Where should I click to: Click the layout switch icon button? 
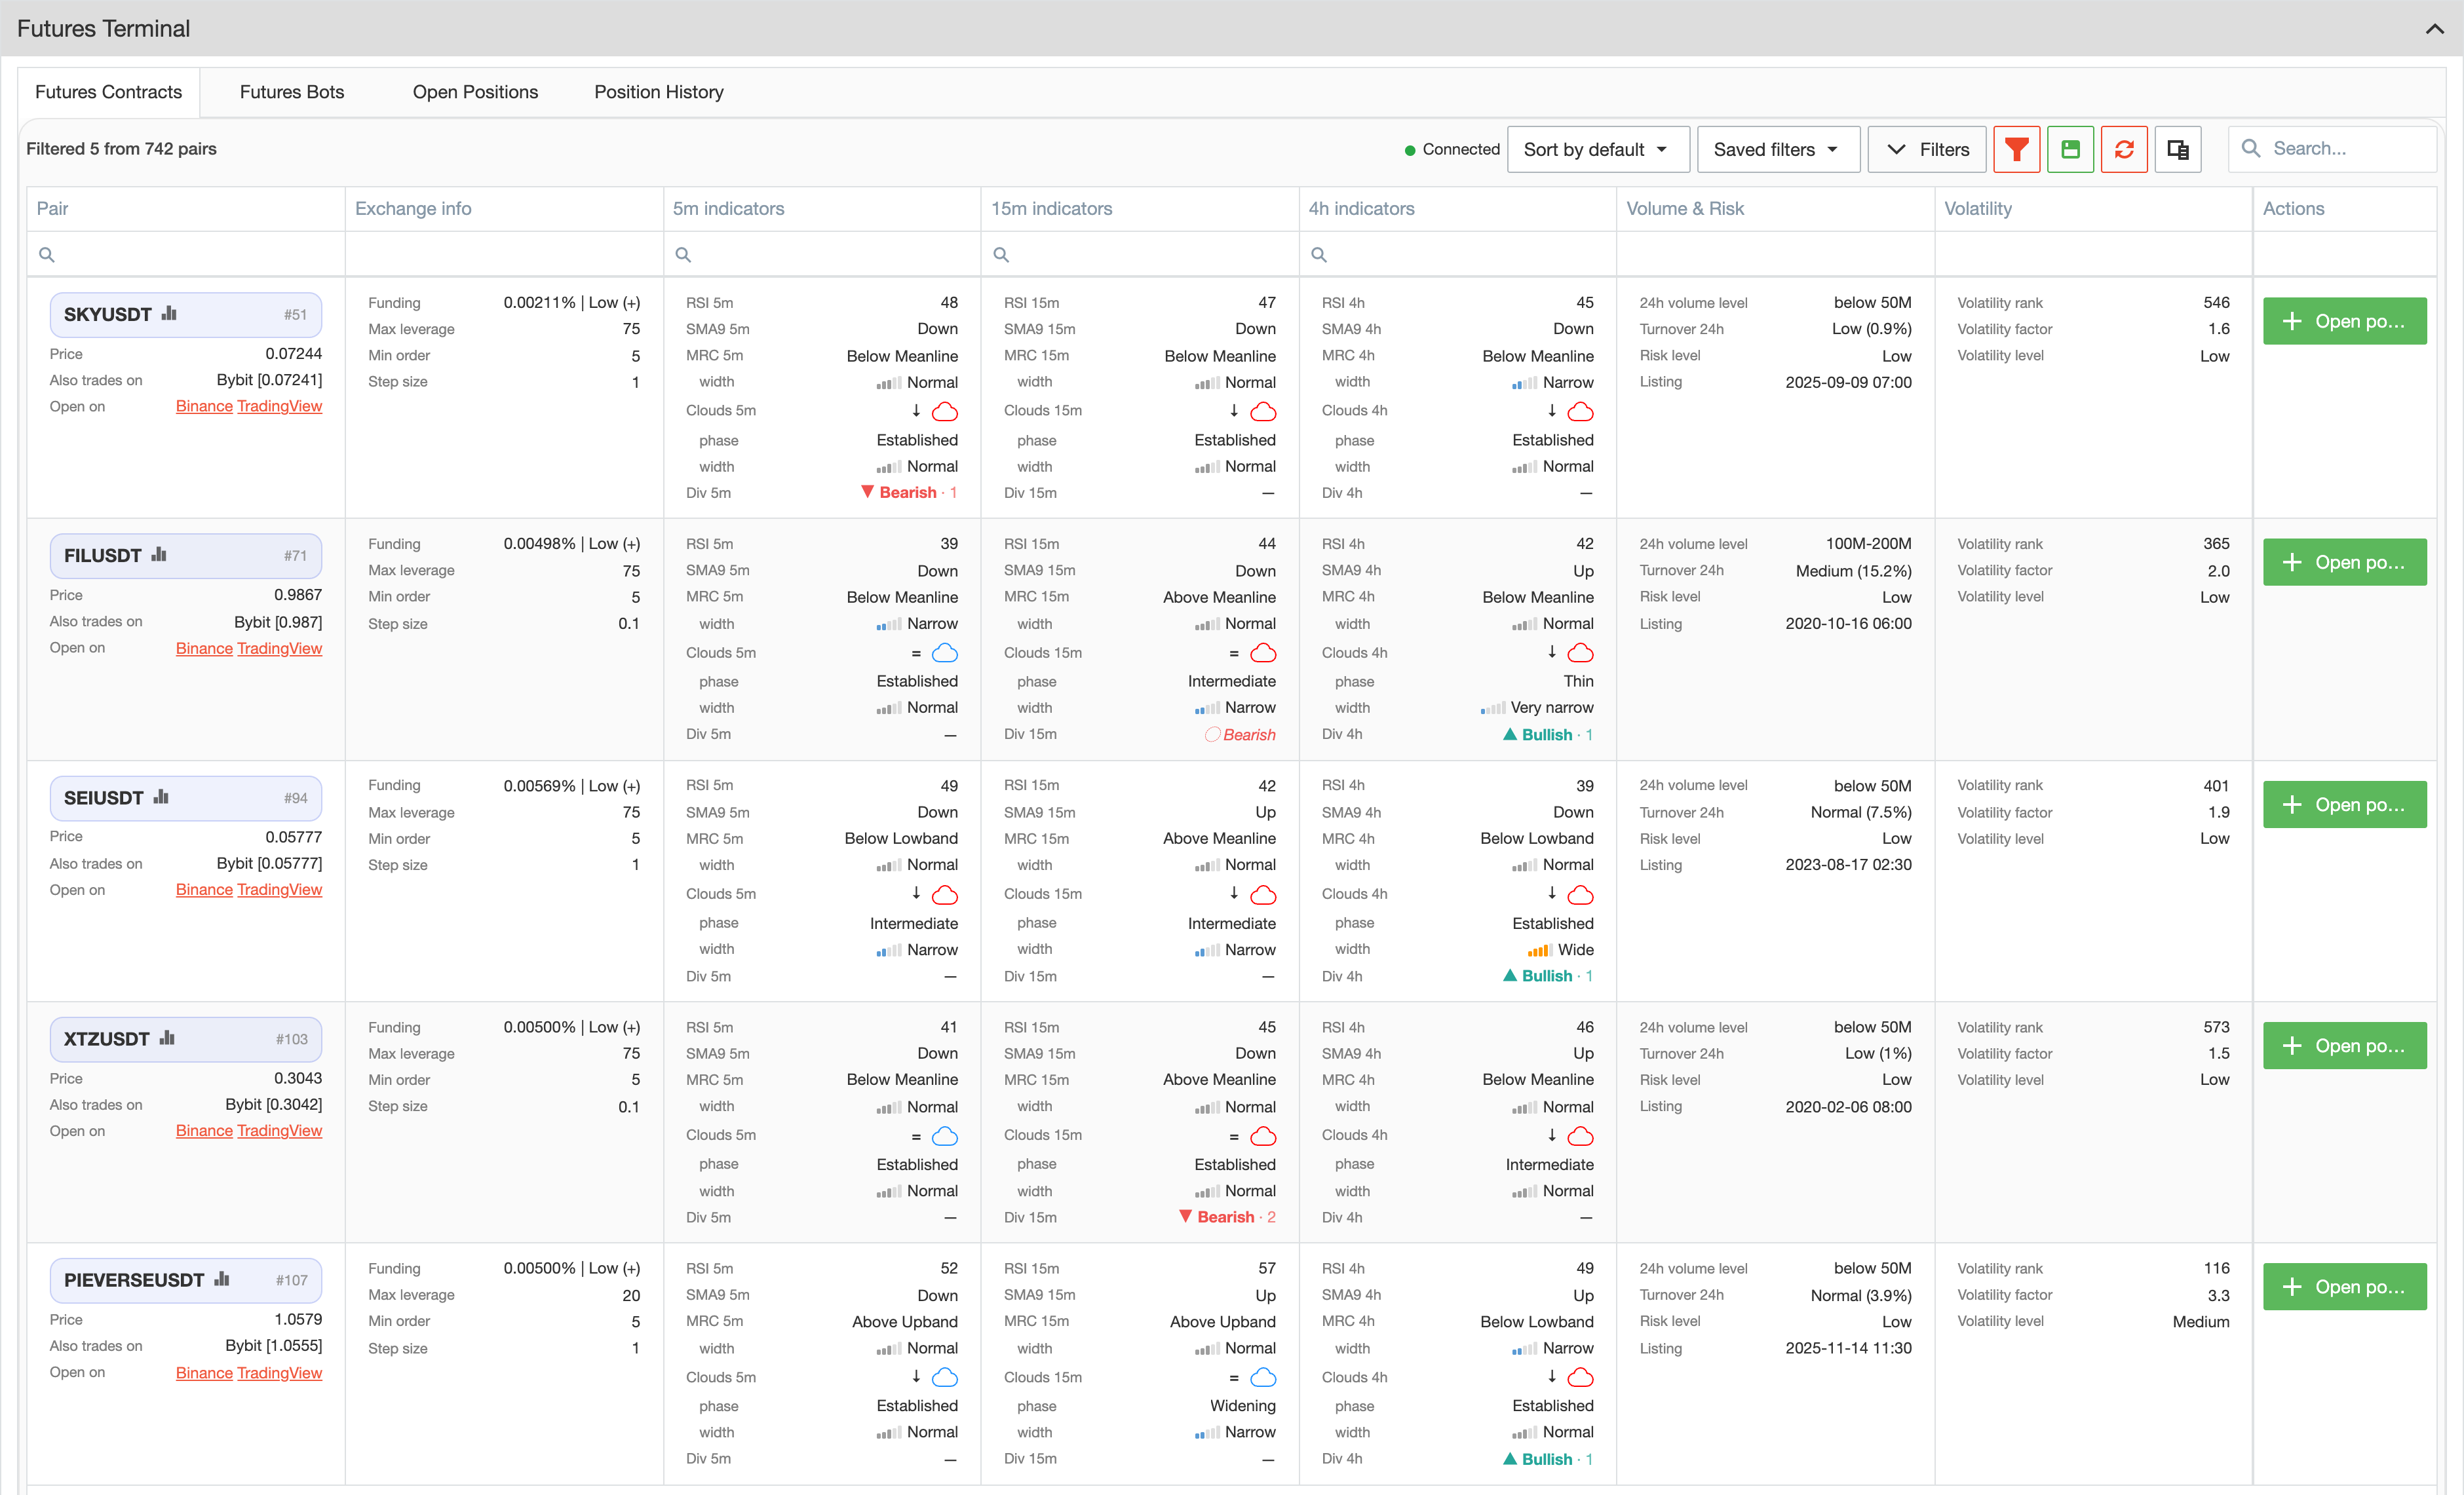[2177, 149]
